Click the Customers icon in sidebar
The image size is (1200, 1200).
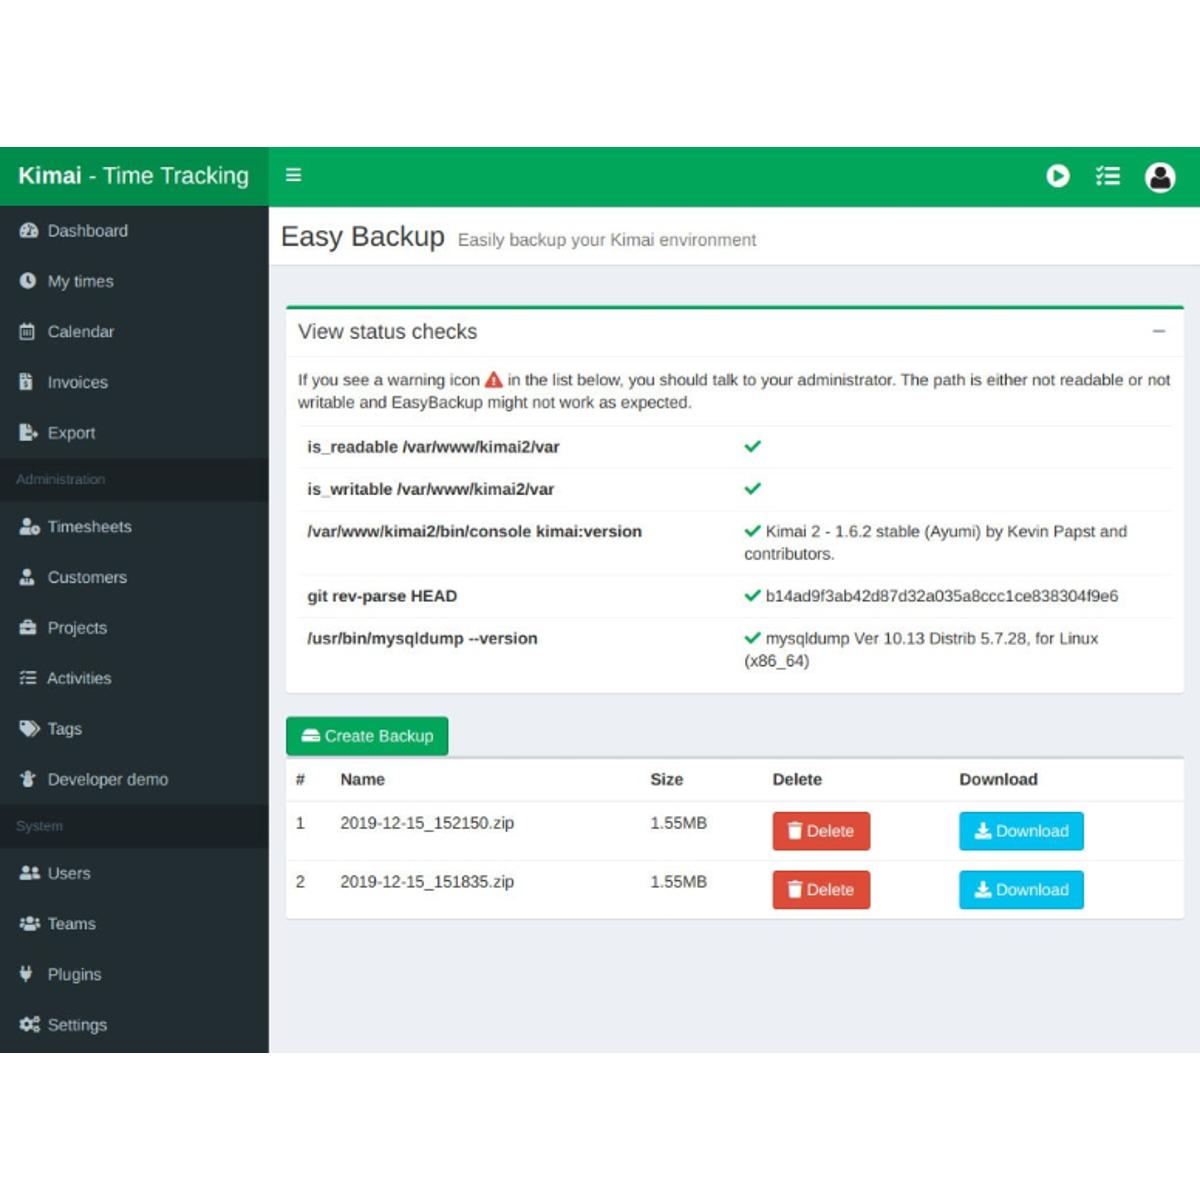pos(27,577)
